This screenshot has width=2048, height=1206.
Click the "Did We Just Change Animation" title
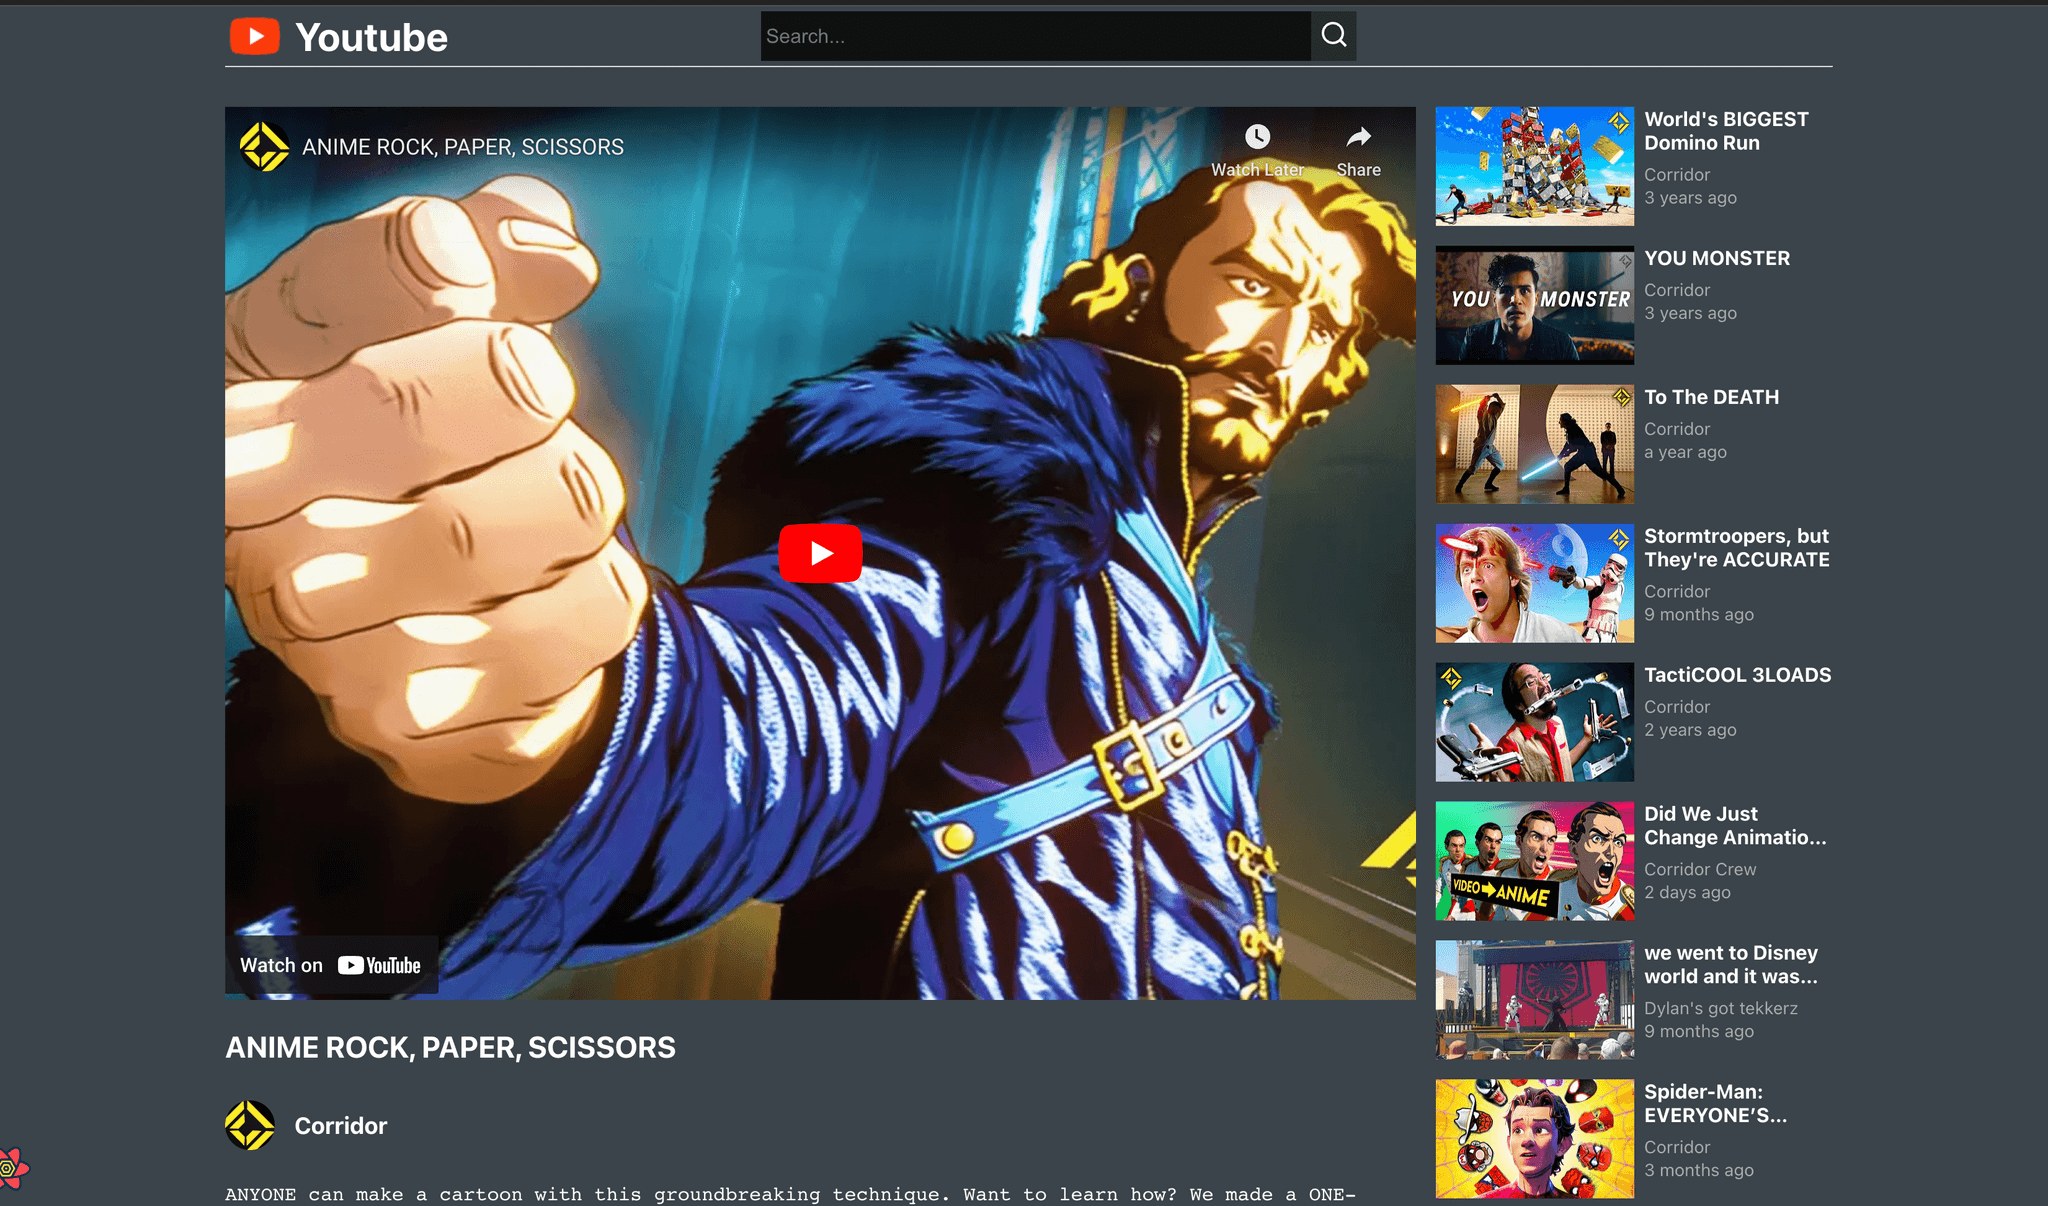point(1737,826)
